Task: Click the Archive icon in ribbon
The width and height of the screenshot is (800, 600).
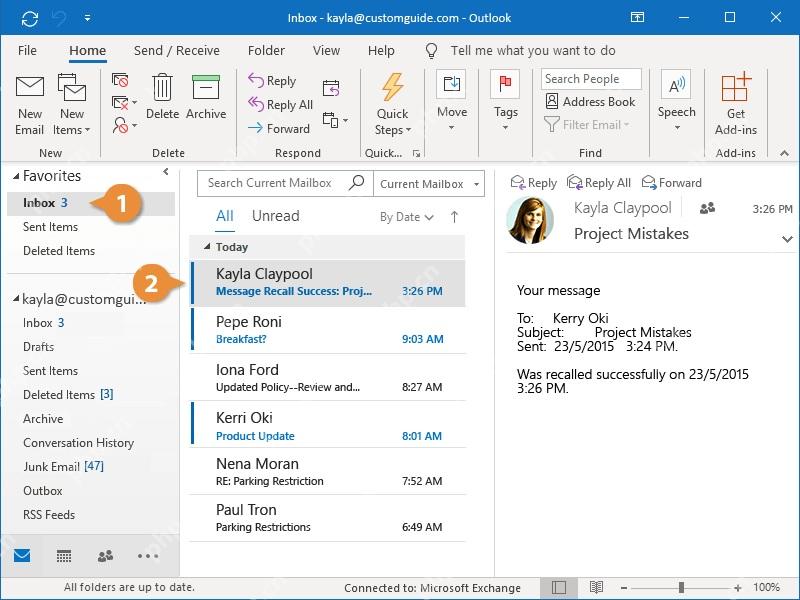Action: click(206, 87)
